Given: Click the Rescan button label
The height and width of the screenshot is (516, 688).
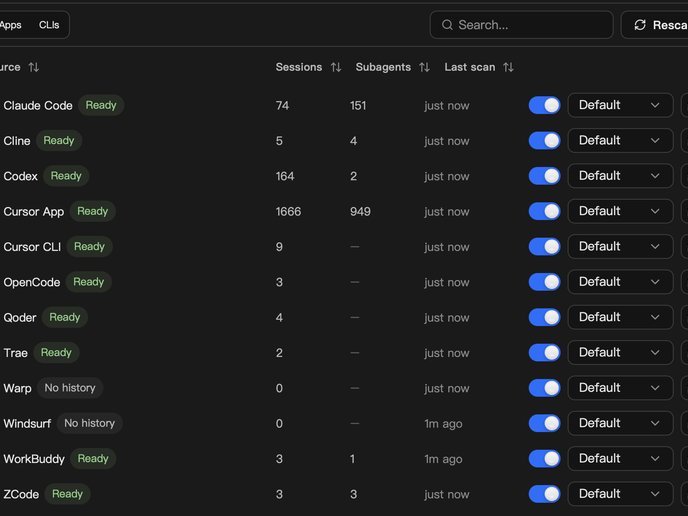Looking at the screenshot, I should (x=670, y=25).
